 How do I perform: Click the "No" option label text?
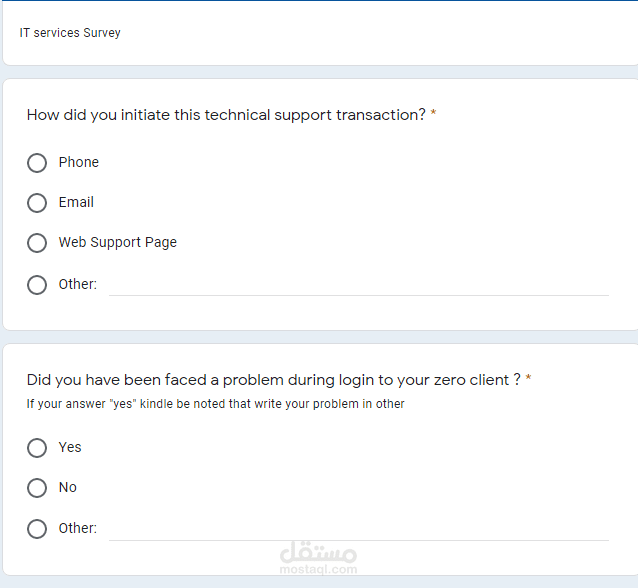coord(68,487)
